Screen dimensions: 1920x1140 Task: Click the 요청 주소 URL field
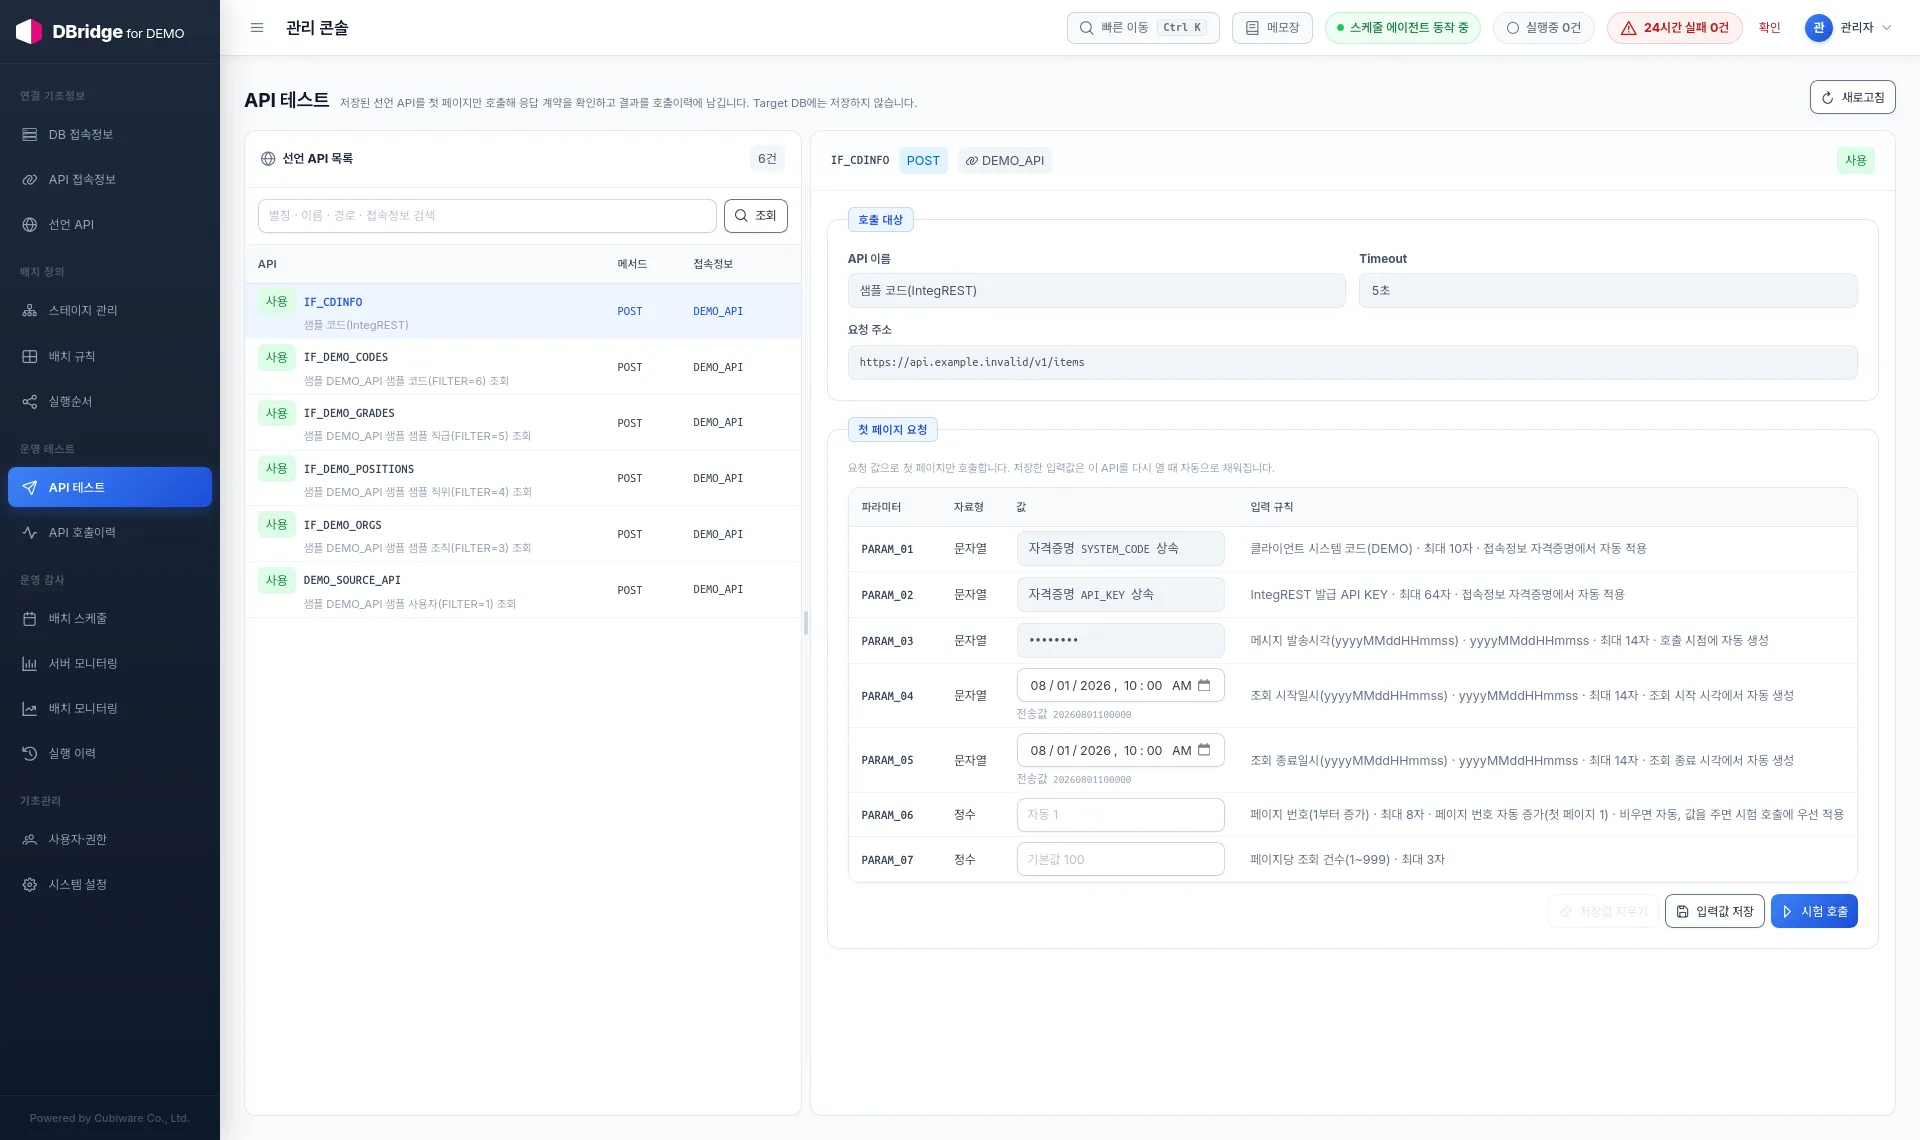(x=1352, y=362)
